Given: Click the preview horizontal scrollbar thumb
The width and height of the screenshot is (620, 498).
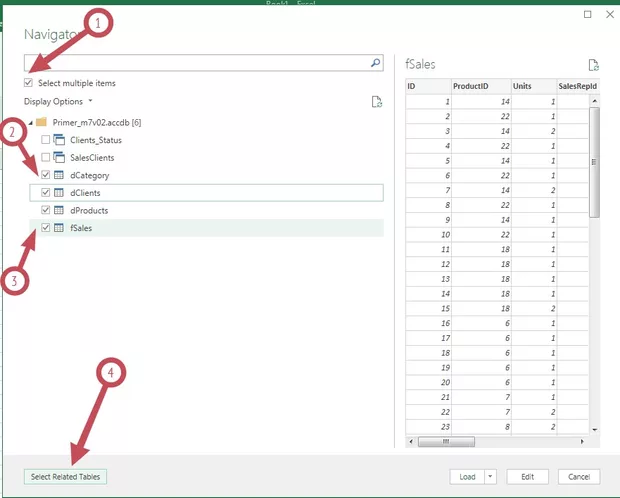Looking at the screenshot, I should pos(446,441).
